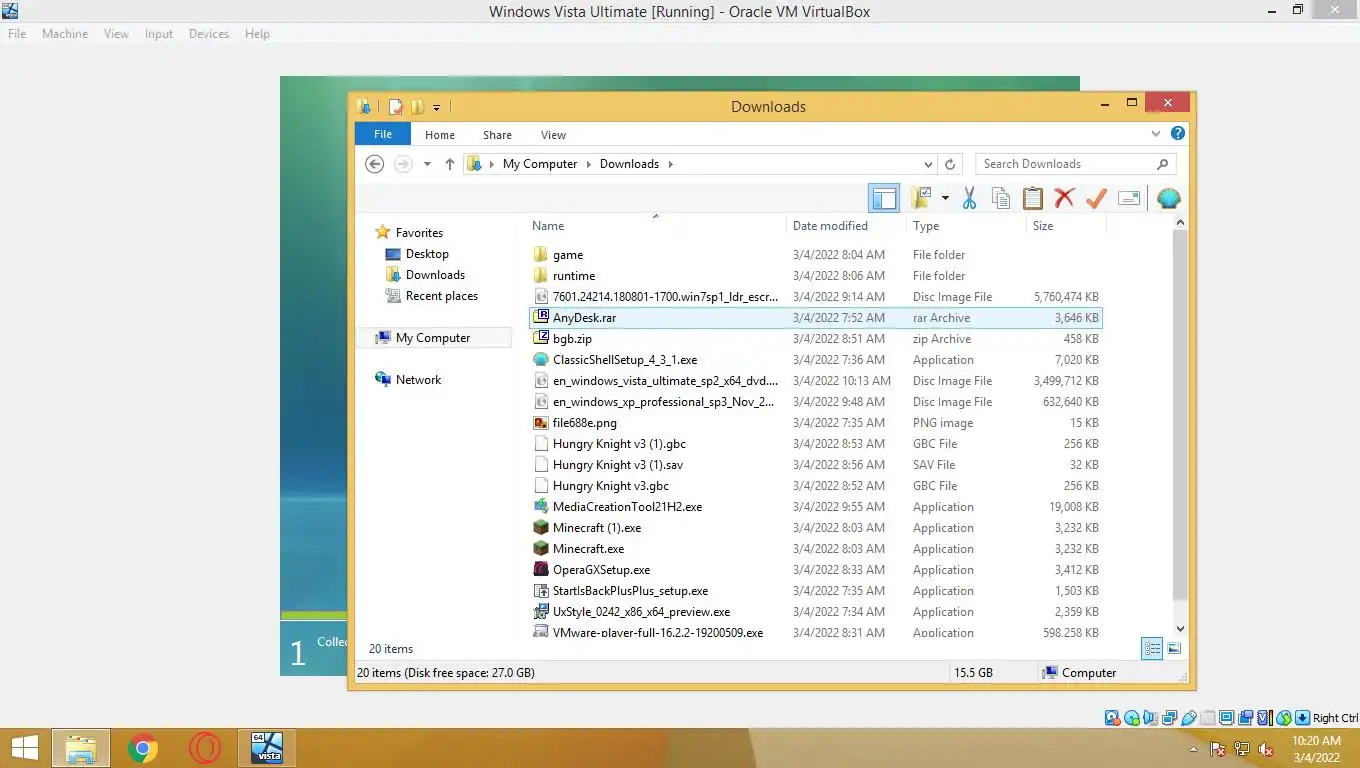Click the blue Help question mark icon
The width and height of the screenshot is (1360, 768).
tap(1178, 133)
